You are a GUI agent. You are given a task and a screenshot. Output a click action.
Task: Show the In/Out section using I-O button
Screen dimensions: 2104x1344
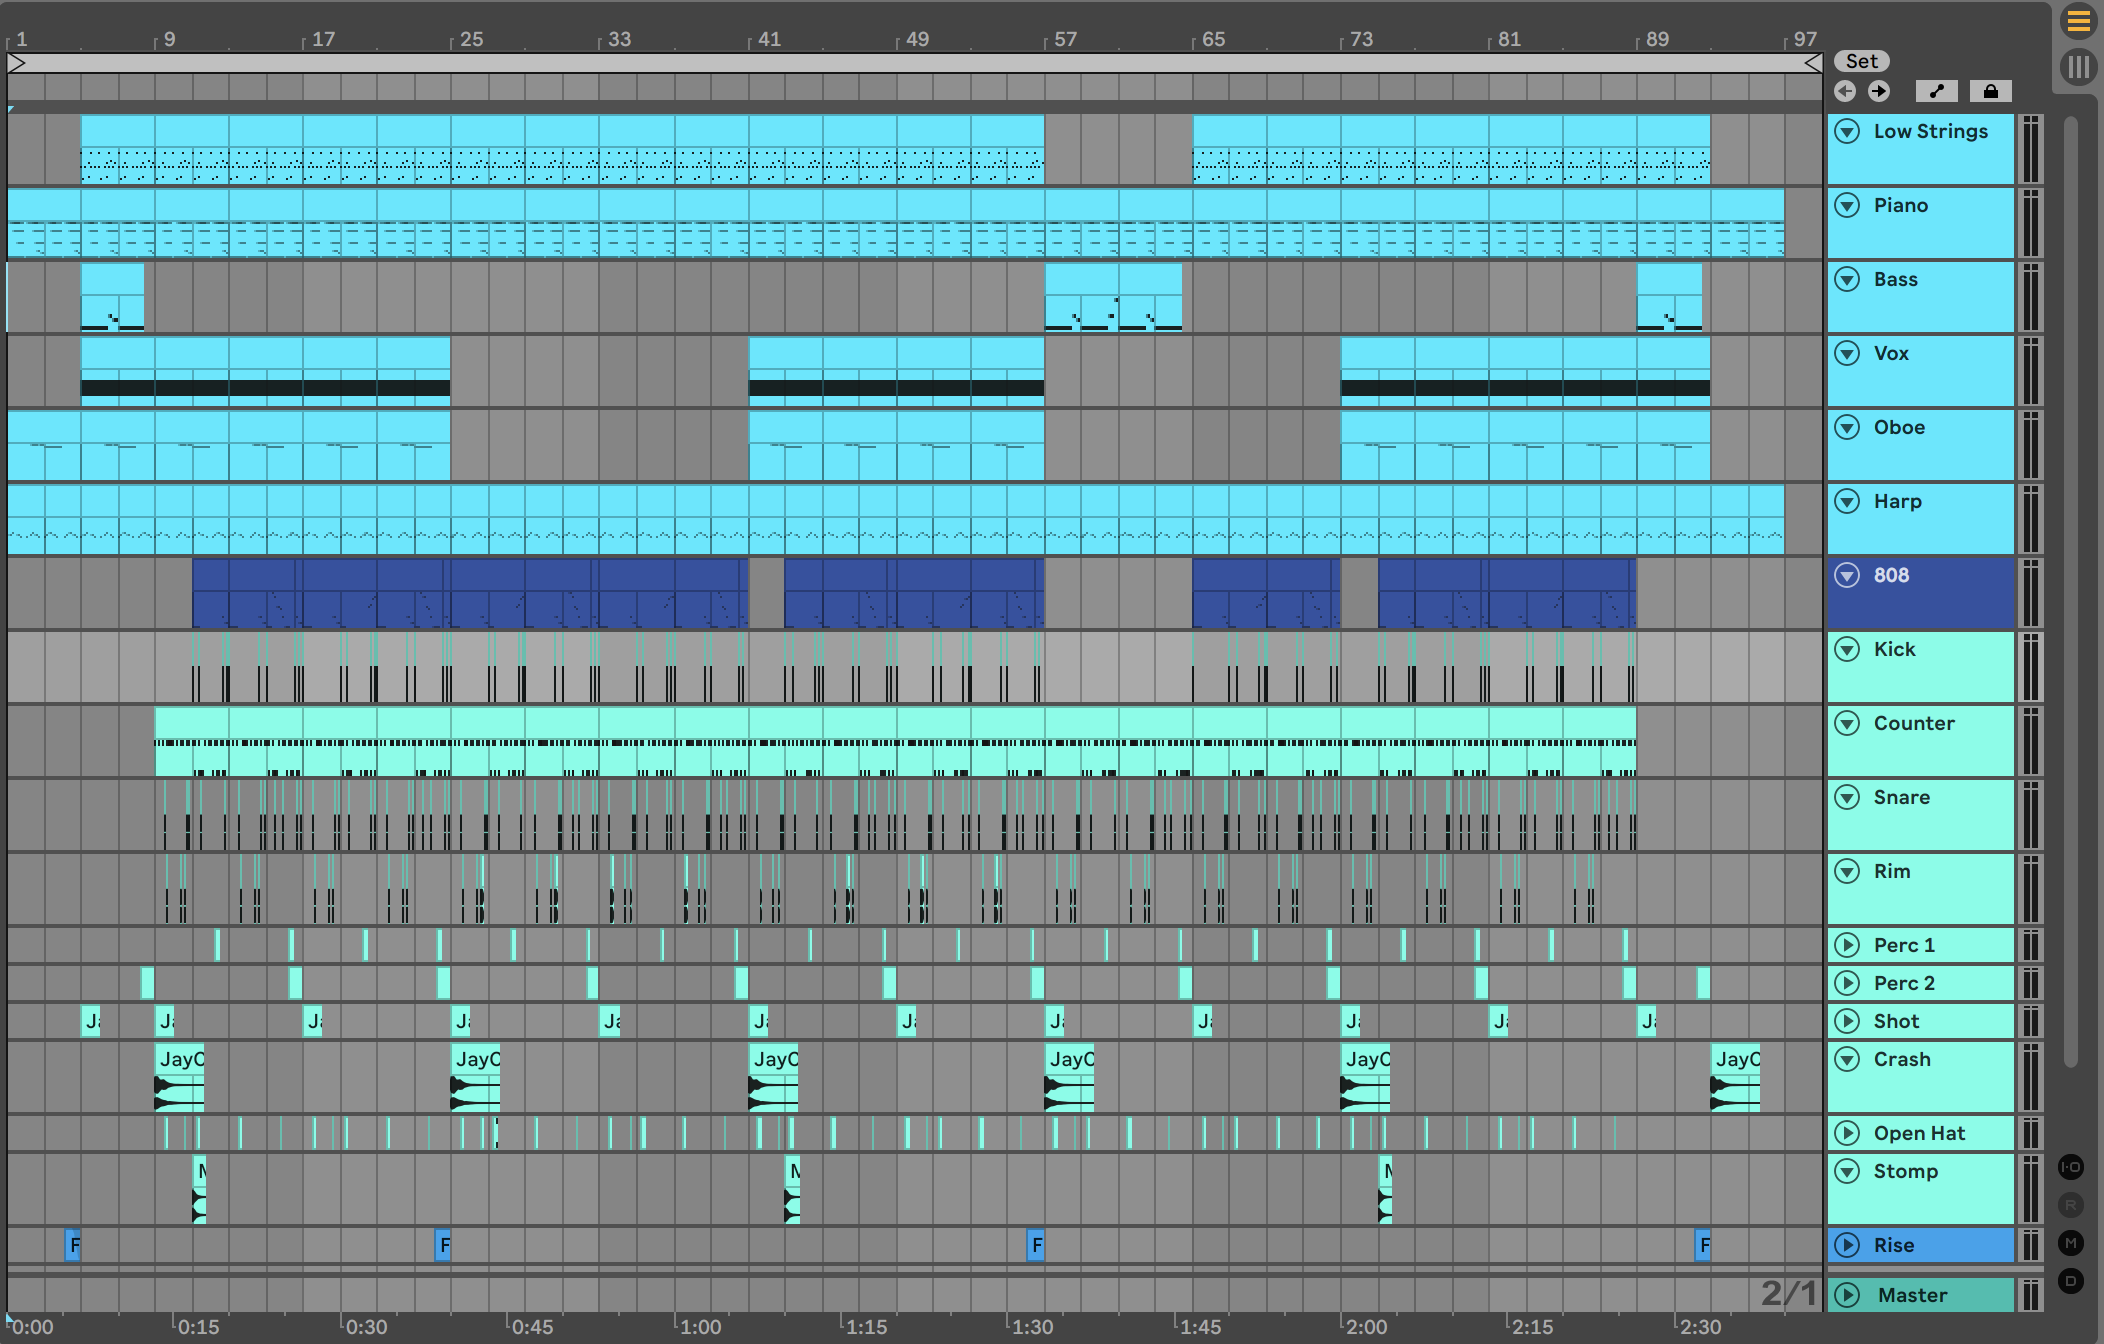tap(2071, 1167)
